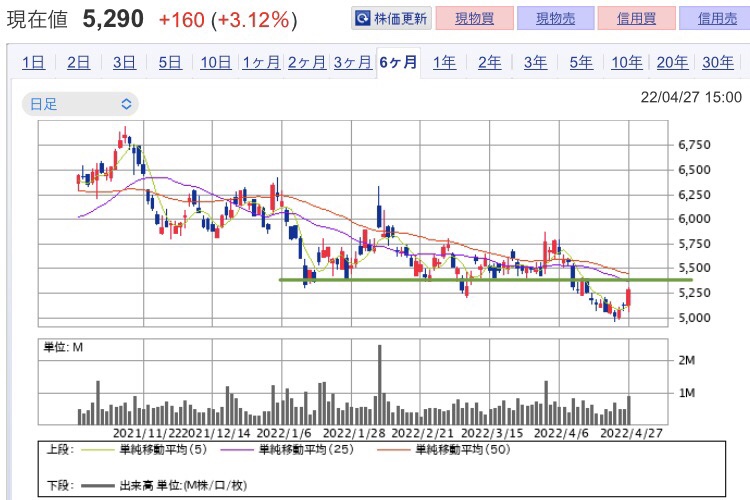Click the 2022/3/15 date axis label
This screenshot has width=750, height=500.
[492, 433]
